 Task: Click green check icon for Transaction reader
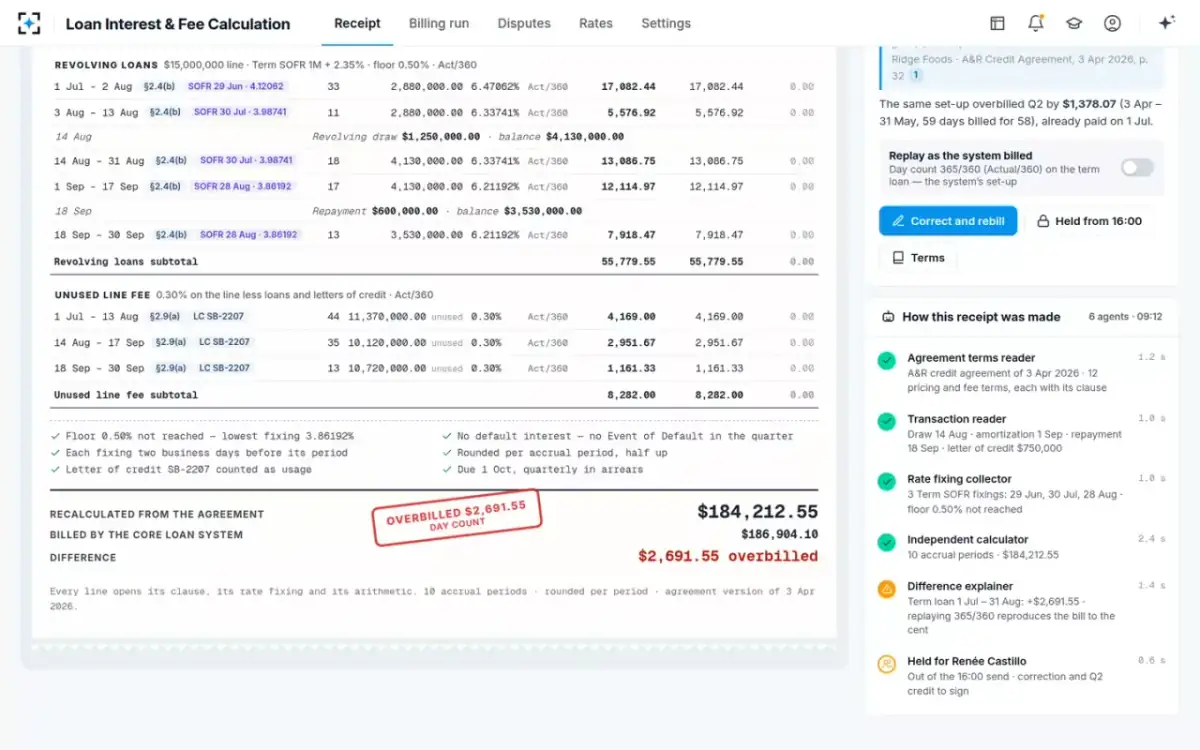click(x=886, y=422)
